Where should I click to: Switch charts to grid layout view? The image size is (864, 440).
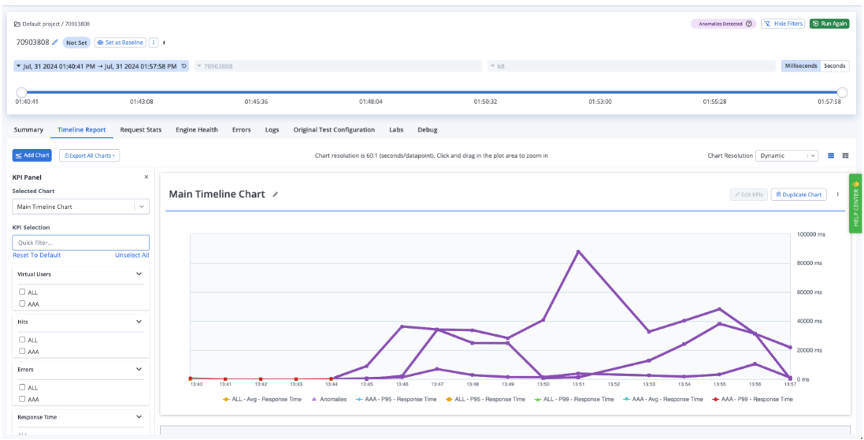click(x=845, y=156)
